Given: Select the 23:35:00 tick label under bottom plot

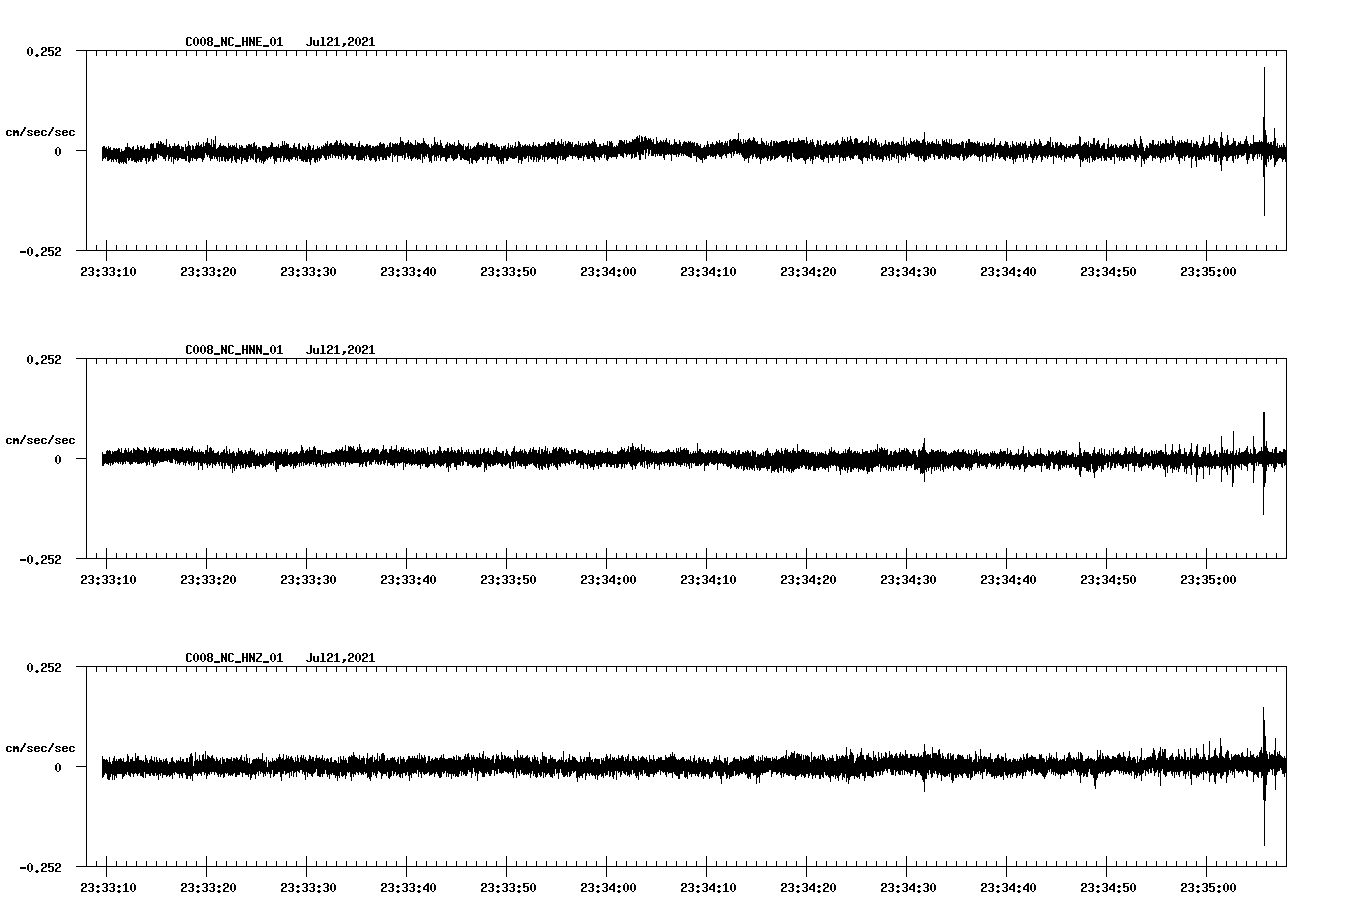Looking at the screenshot, I should coord(1208,886).
